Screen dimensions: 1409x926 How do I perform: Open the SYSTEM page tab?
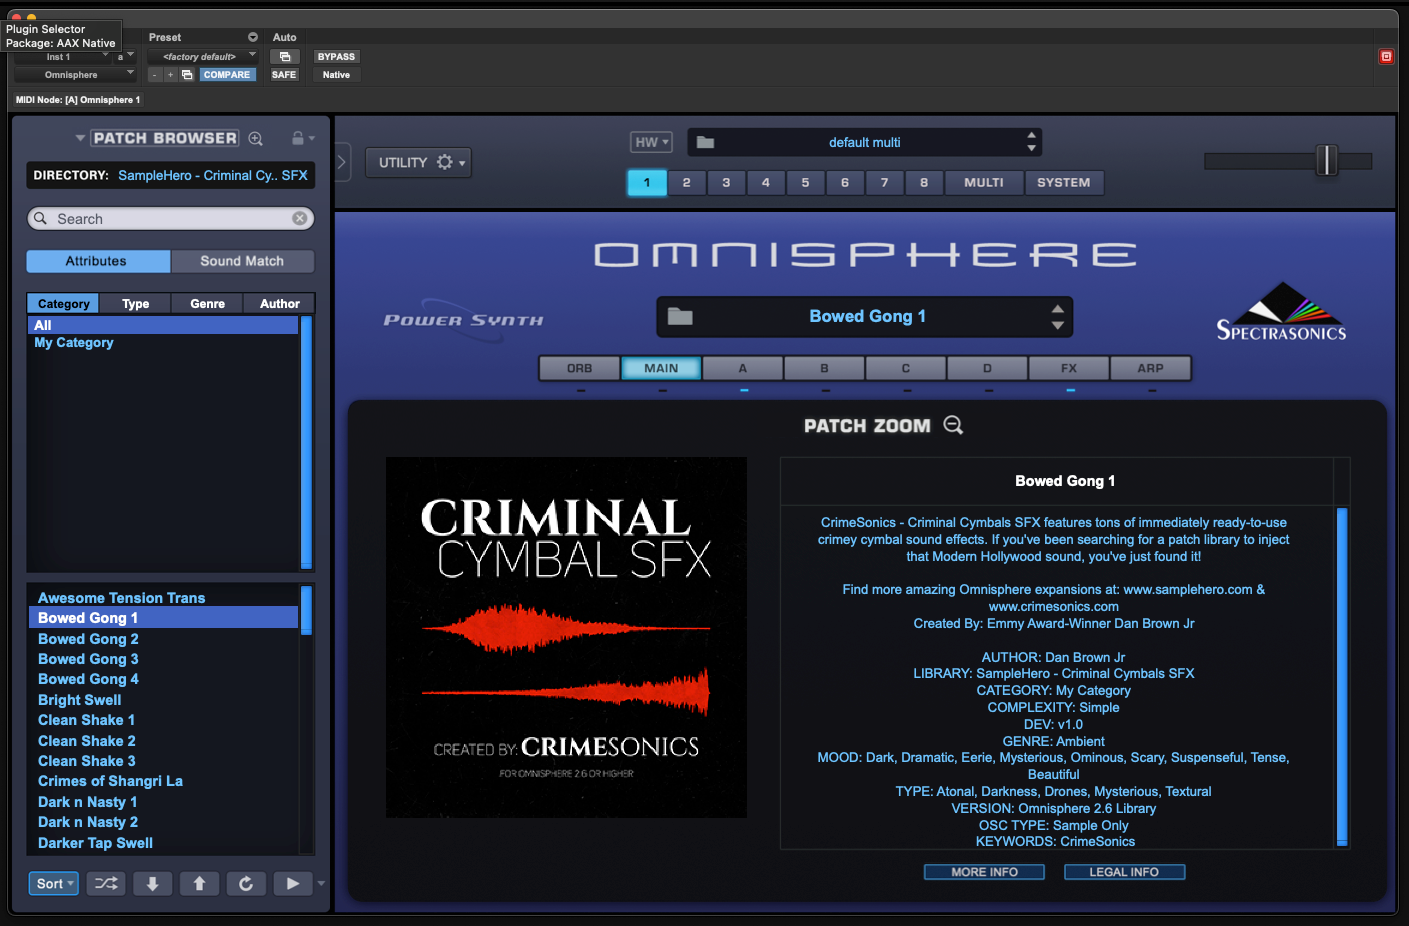click(x=1064, y=182)
